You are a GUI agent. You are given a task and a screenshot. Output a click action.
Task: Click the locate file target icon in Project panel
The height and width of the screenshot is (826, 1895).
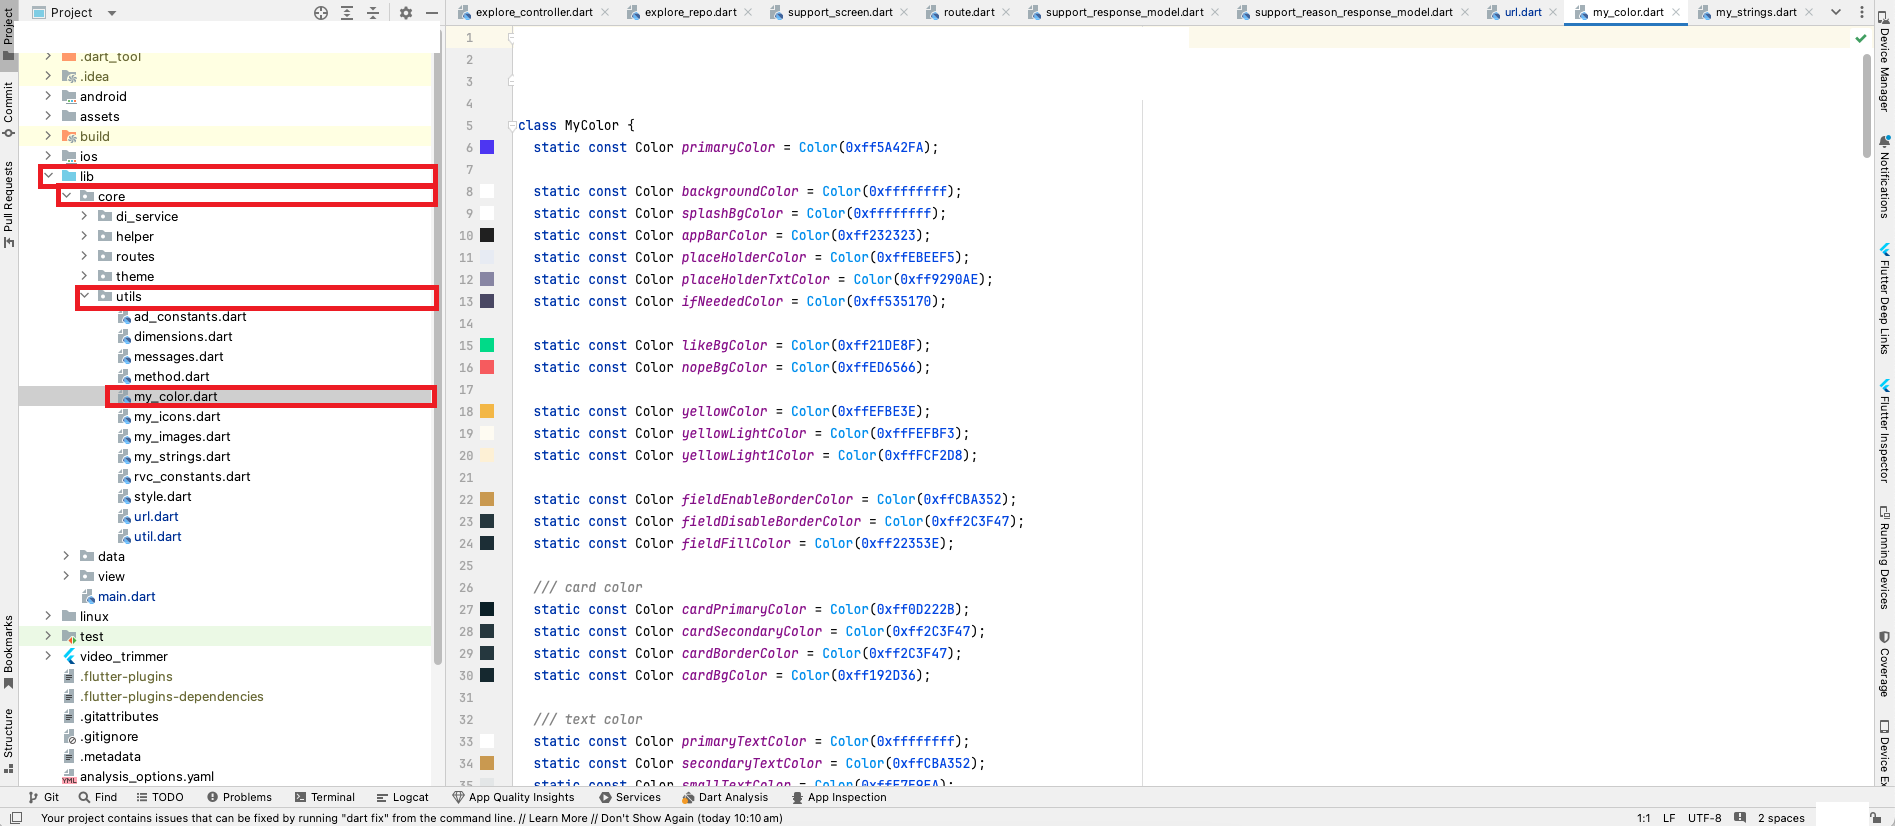pyautogui.click(x=321, y=13)
